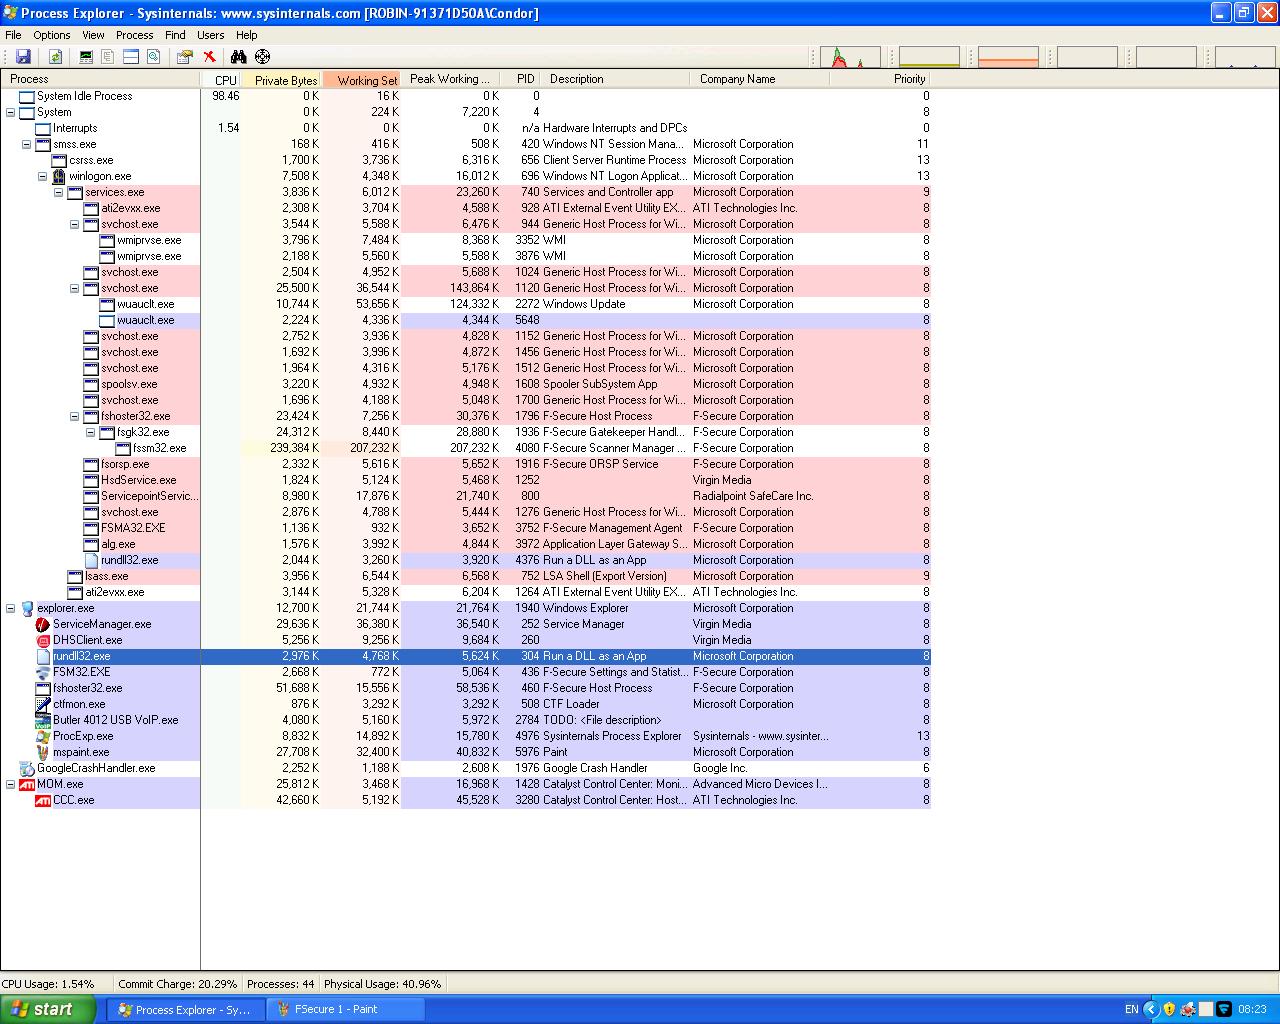
Task: Sort by Company Name column header
Action: (760, 79)
